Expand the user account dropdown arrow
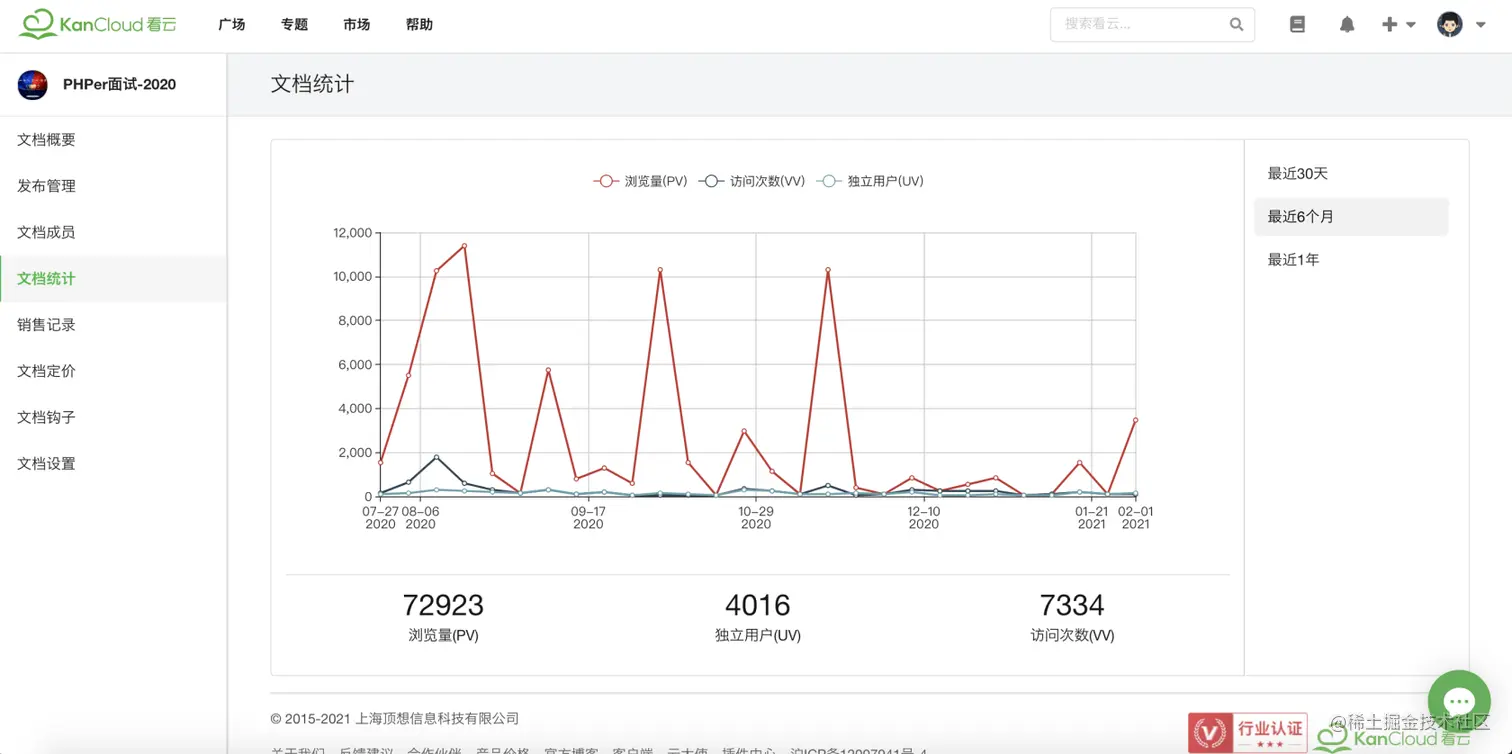 1481,24
